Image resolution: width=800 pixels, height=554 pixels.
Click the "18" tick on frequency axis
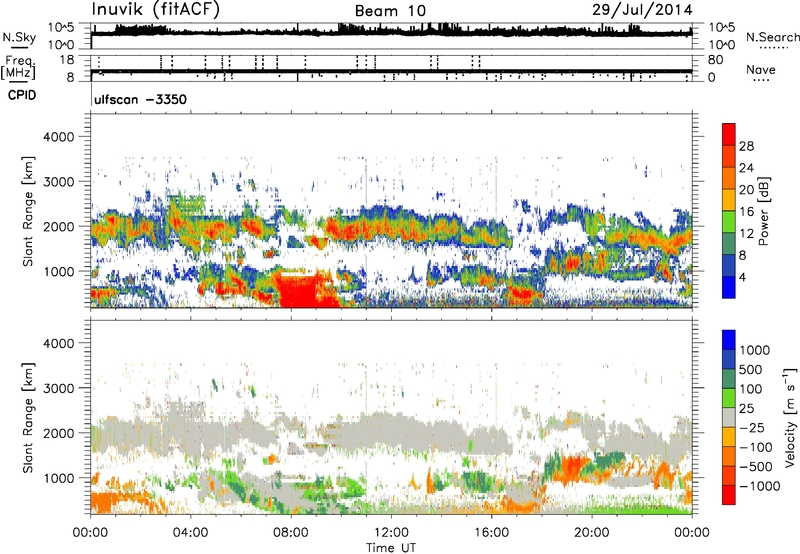[x=67, y=60]
